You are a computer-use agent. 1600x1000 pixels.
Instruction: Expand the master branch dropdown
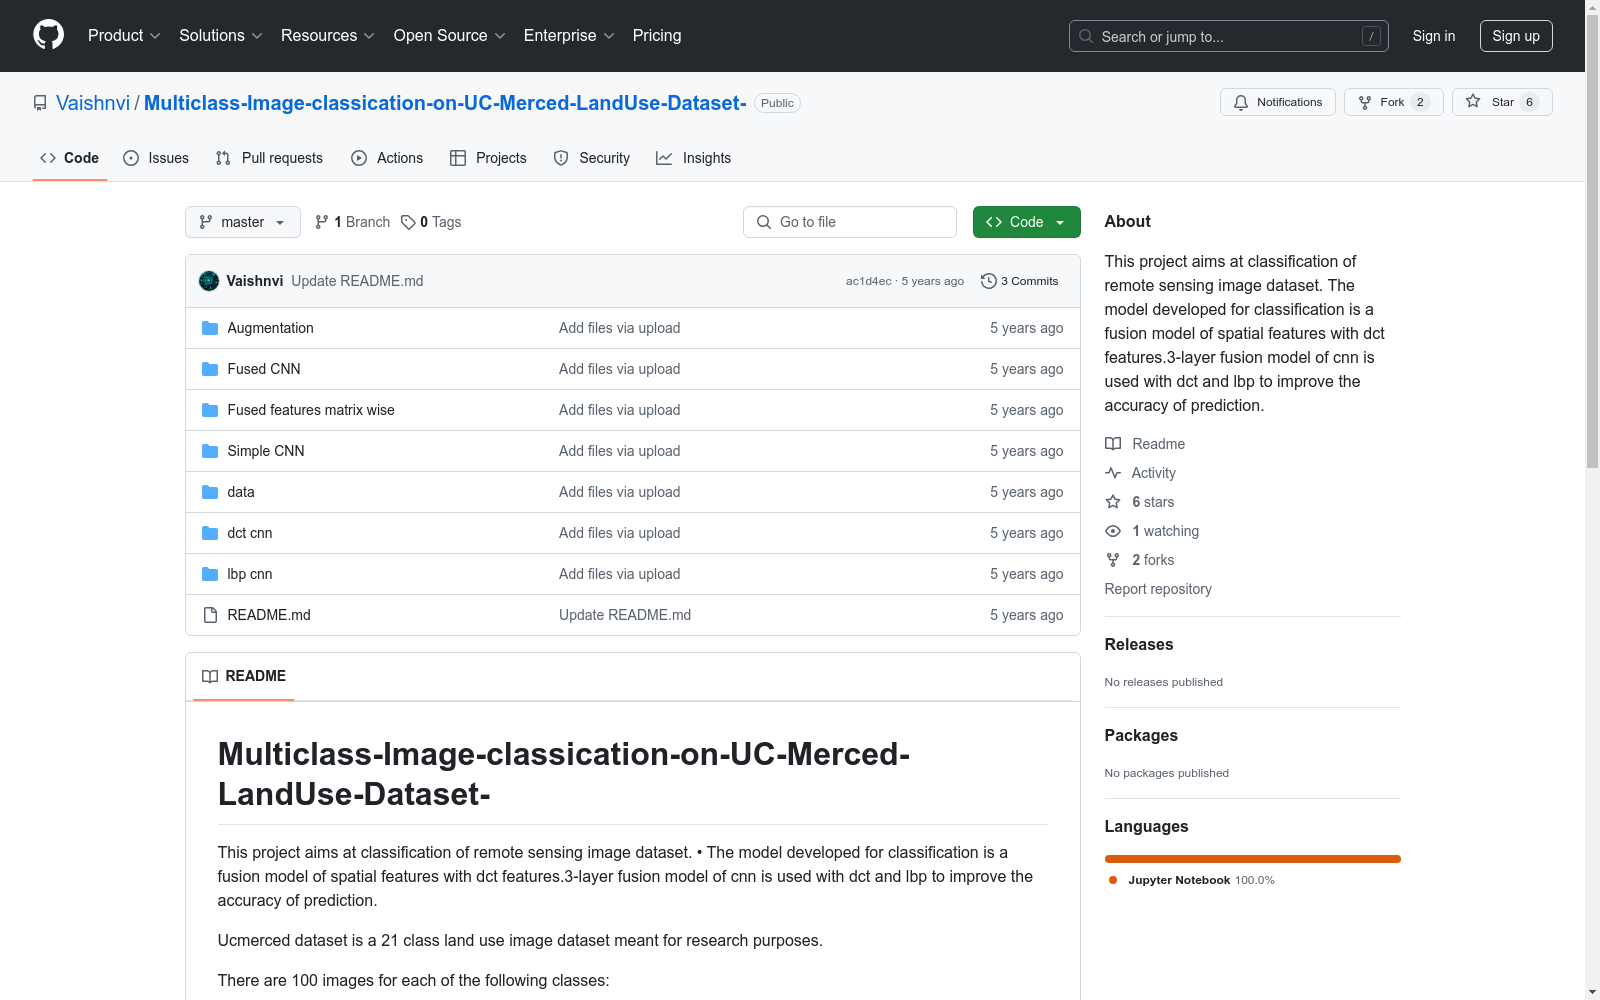pyautogui.click(x=243, y=222)
